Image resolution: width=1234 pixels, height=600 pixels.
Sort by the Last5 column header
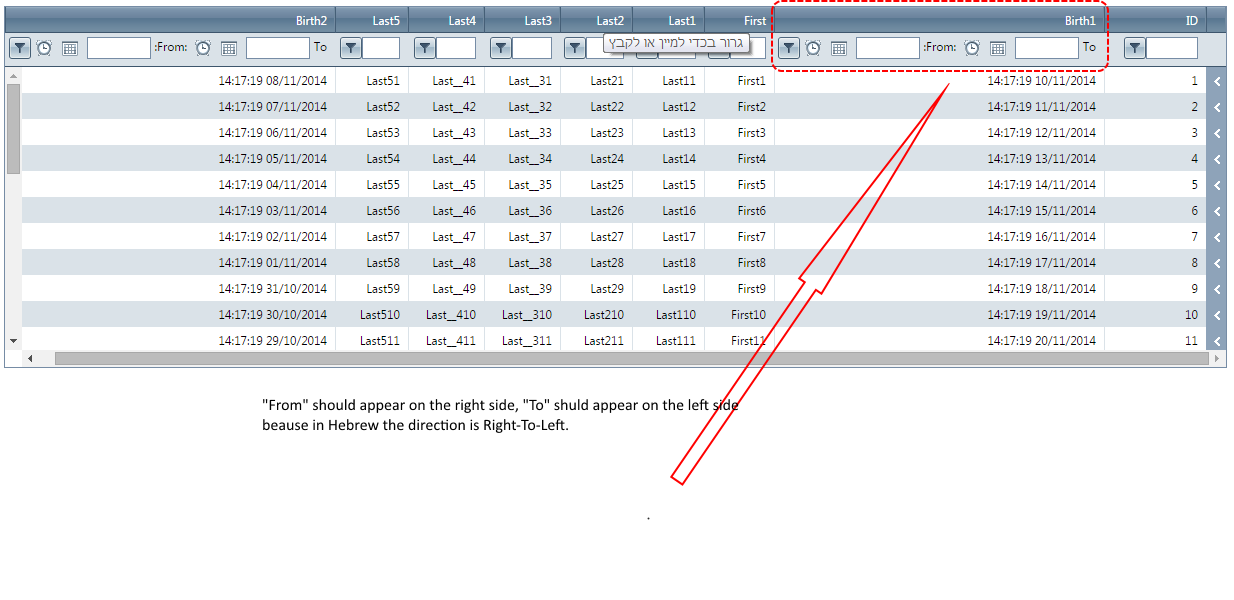pos(372,20)
